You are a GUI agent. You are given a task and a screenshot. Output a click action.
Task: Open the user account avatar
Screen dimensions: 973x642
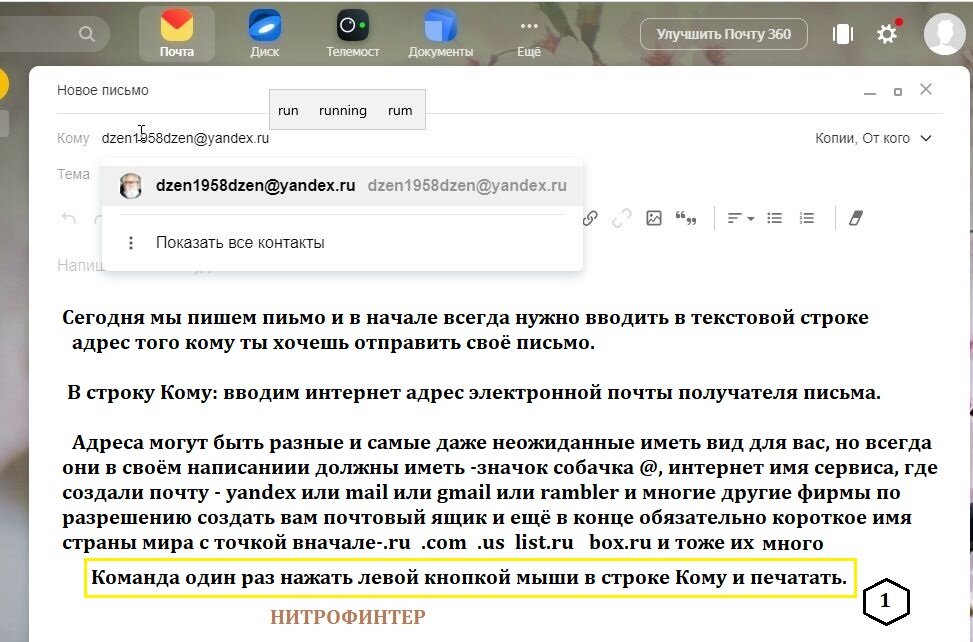coord(944,33)
